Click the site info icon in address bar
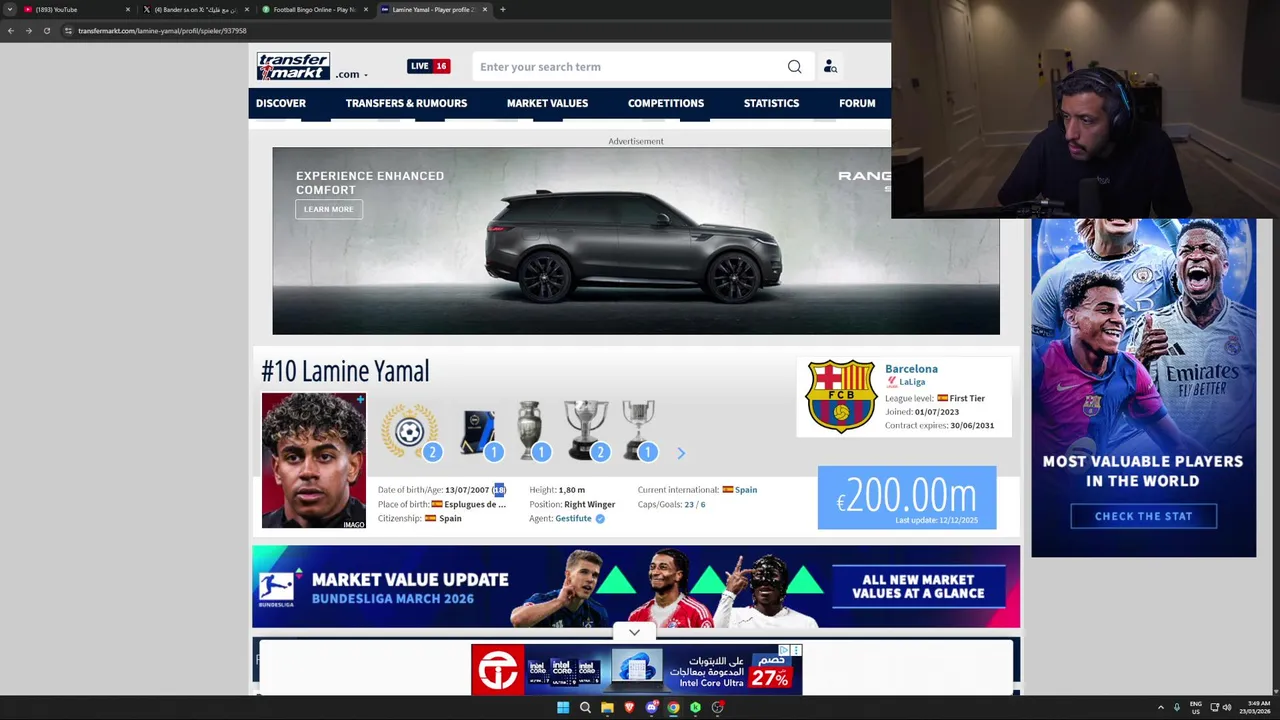Image resolution: width=1280 pixels, height=720 pixels. click(68, 31)
